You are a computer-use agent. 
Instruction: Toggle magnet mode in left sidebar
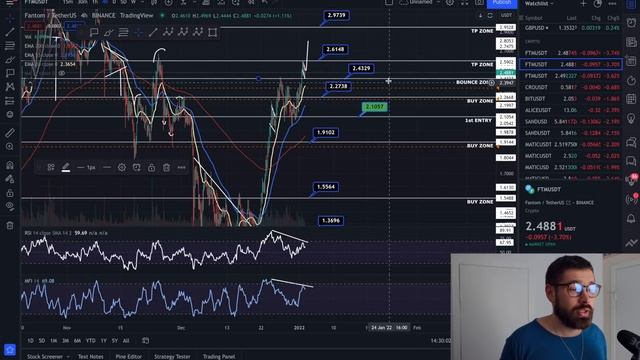pos(10,165)
